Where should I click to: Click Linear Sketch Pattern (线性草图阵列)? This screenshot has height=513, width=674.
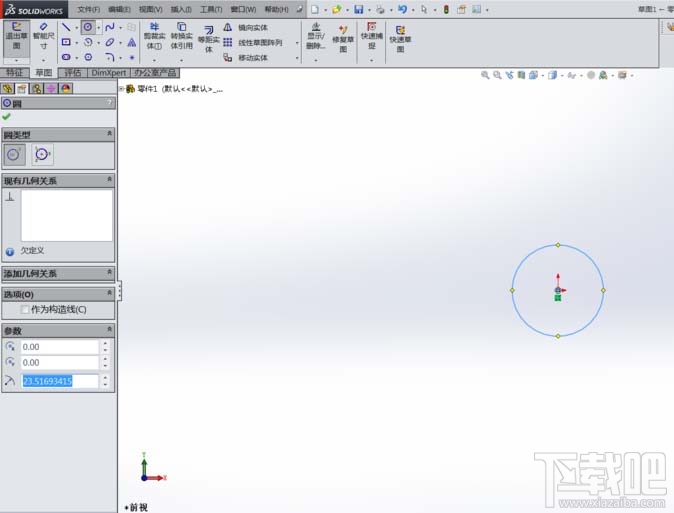(x=253, y=43)
